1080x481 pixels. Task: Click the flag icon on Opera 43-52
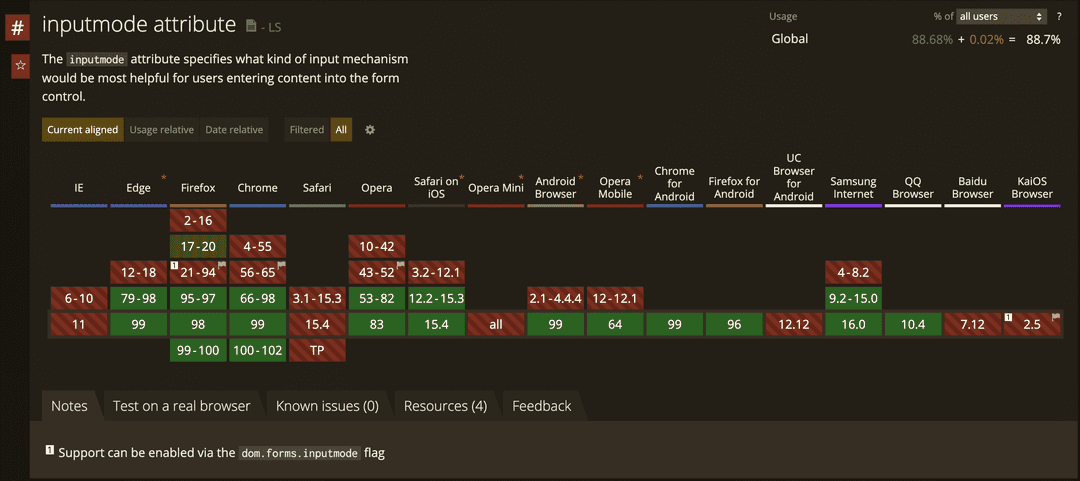coord(400,265)
